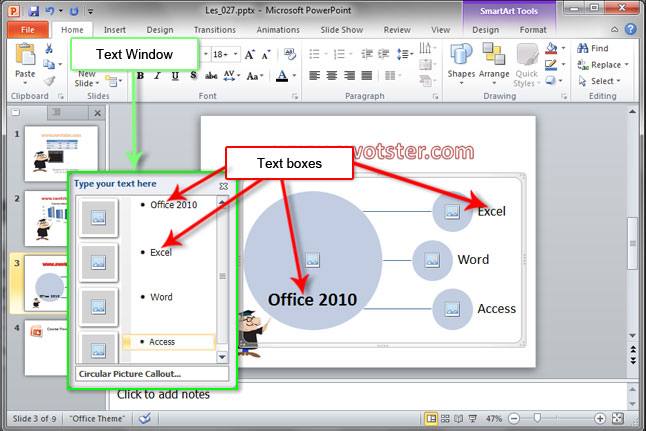Switch to Slides thumbnail pane tab
The image size is (646, 431).
pos(16,112)
